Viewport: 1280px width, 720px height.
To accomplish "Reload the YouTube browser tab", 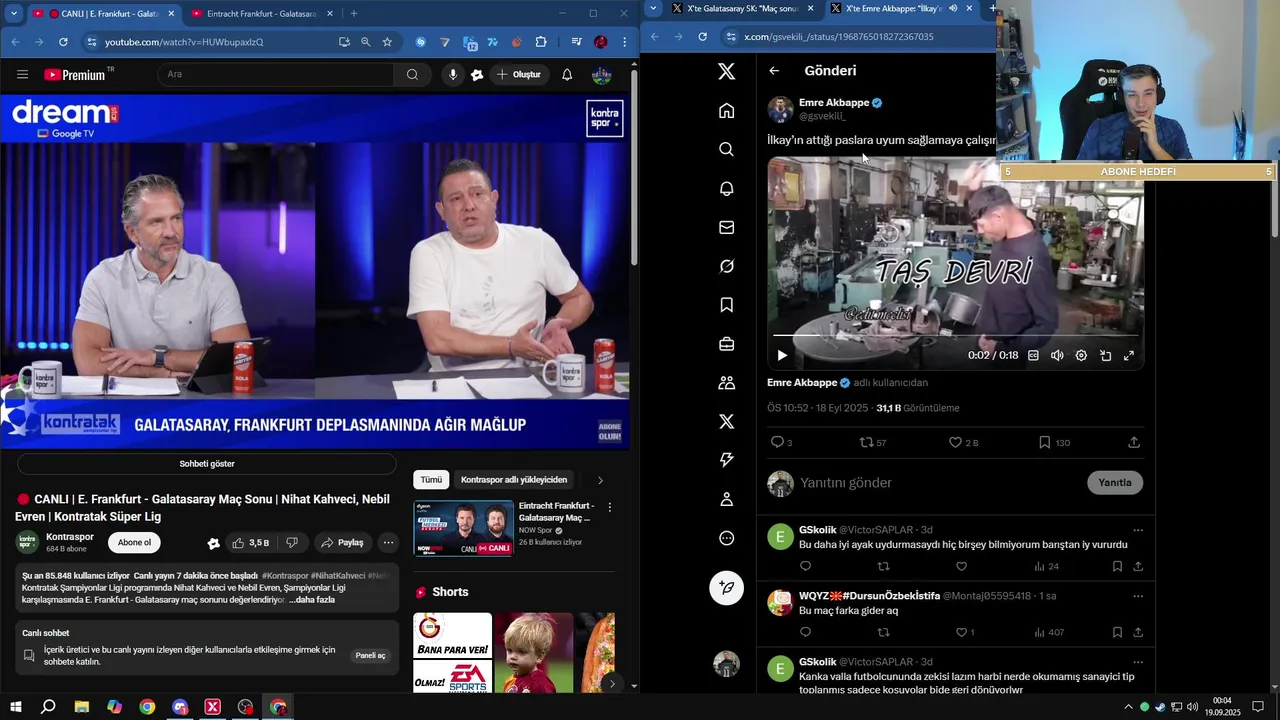I will [x=63, y=42].
